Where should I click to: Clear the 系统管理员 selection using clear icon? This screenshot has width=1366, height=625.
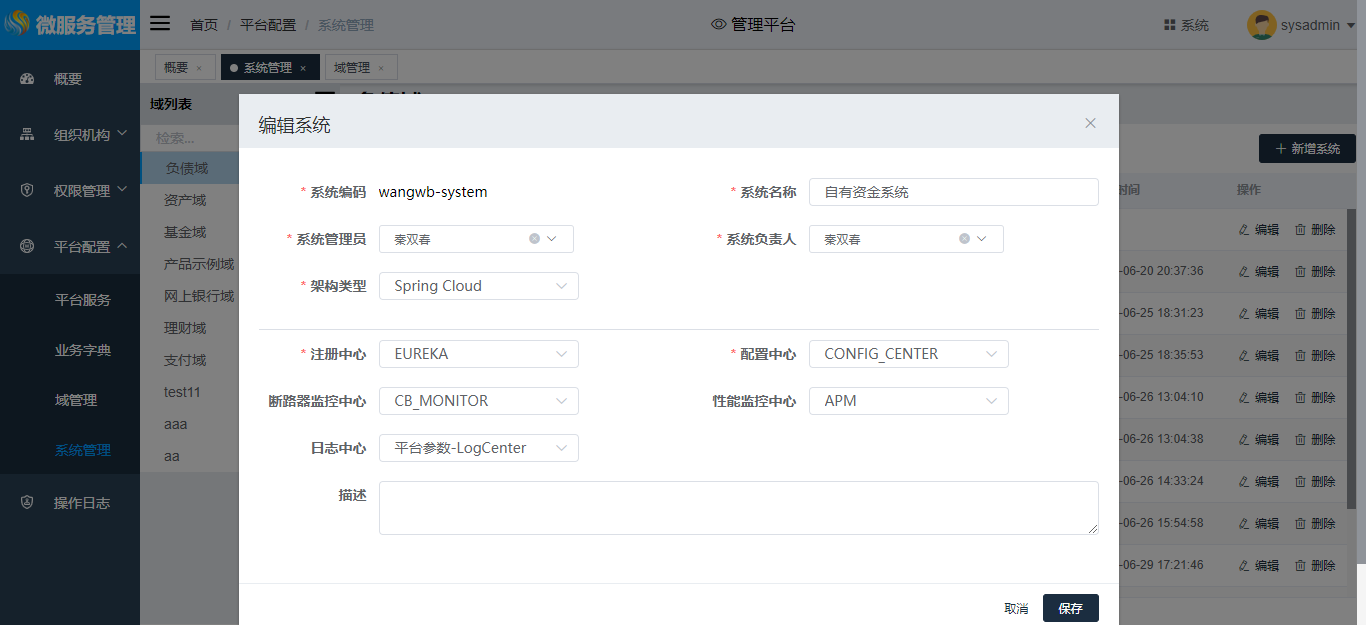pyautogui.click(x=534, y=239)
